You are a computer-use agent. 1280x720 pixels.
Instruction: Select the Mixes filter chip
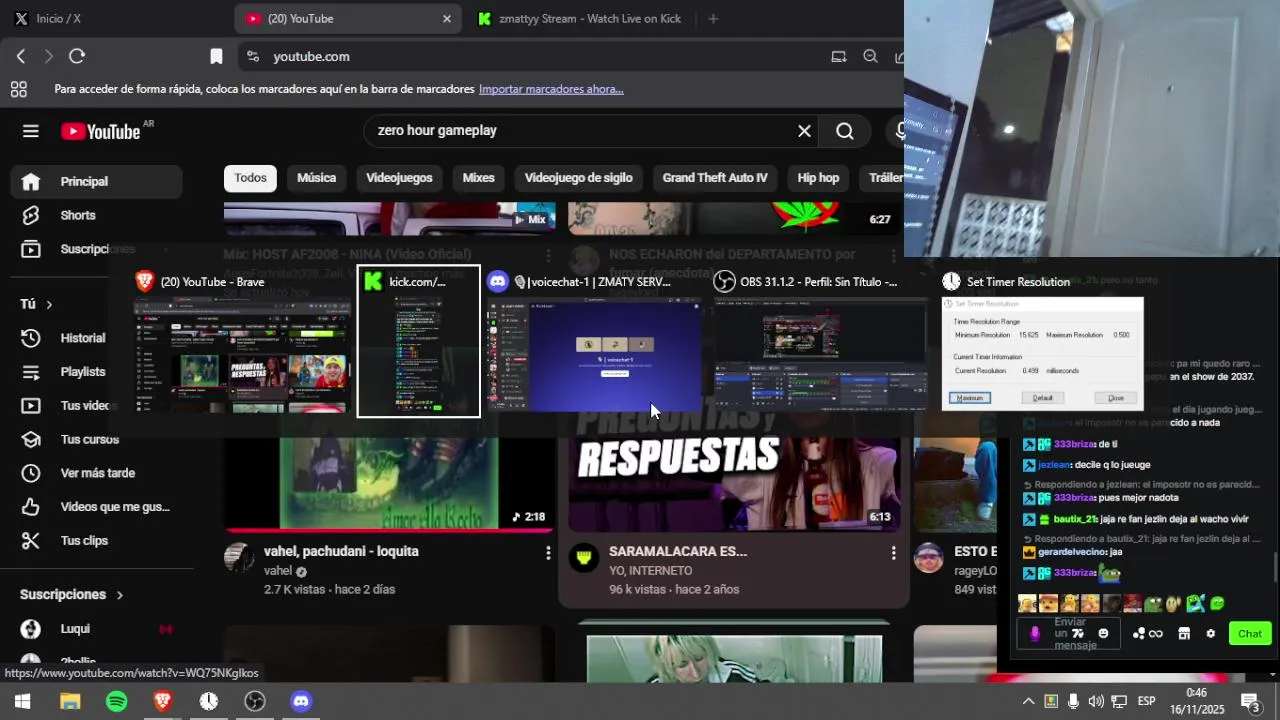[478, 178]
